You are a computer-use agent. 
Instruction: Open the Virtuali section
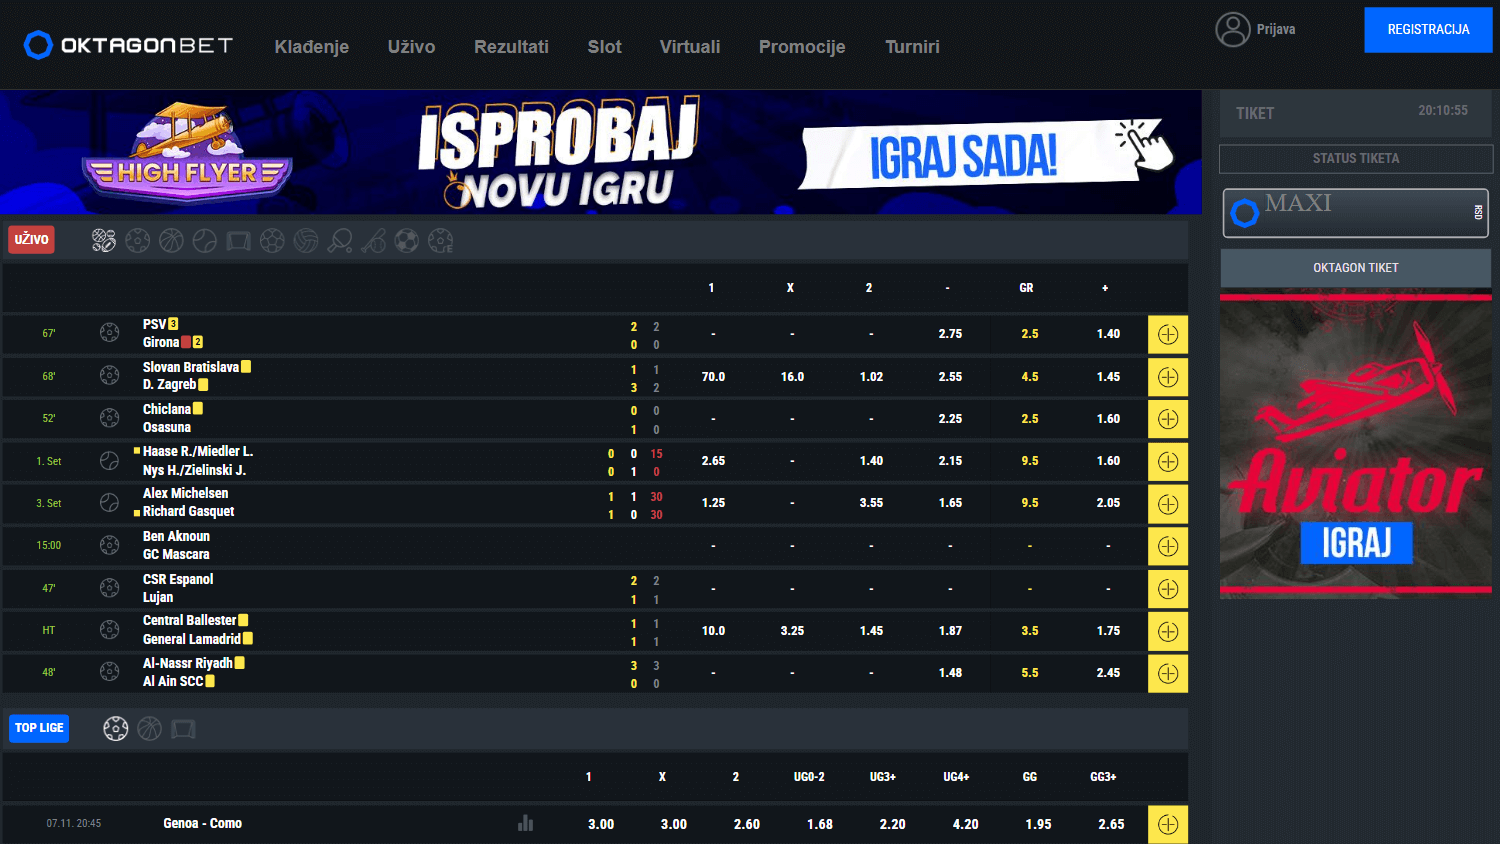click(x=690, y=47)
